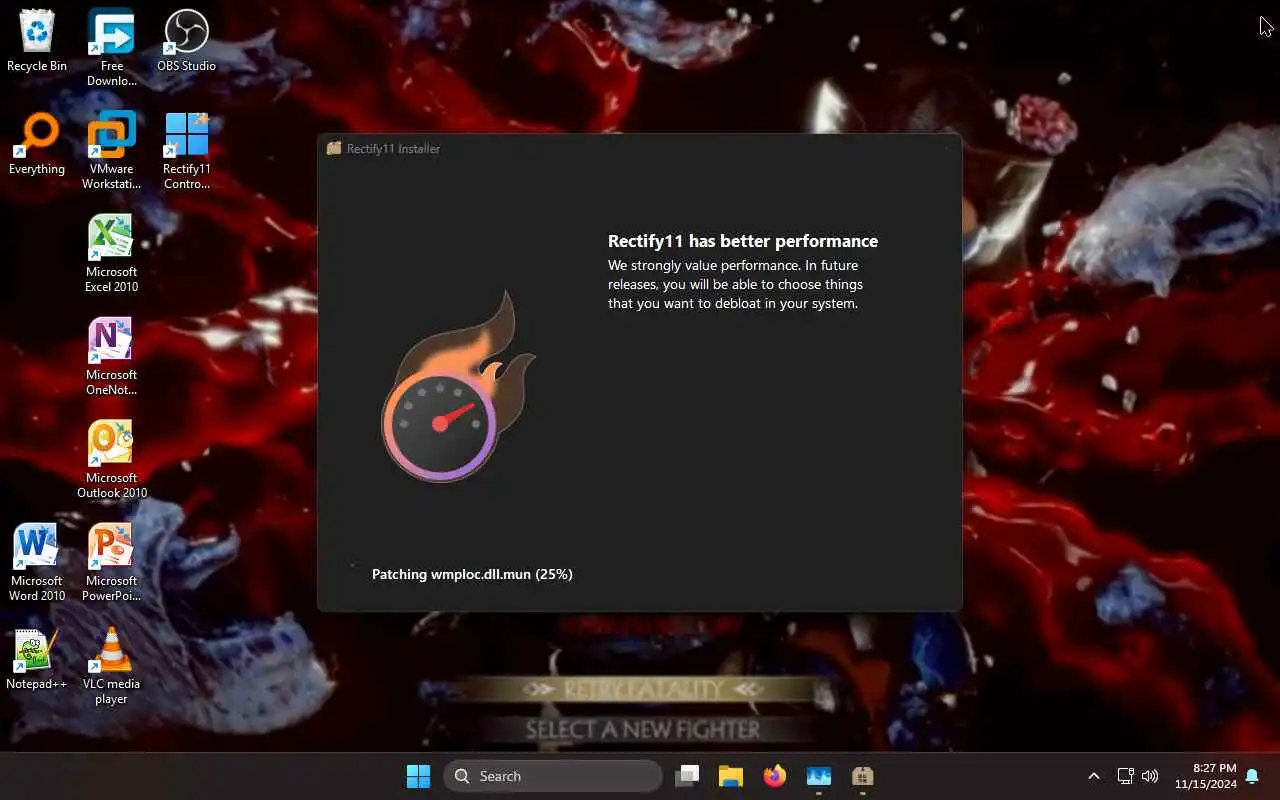
Task: Select the Microsoft OneNote desktop shortcut
Action: [x=111, y=357]
